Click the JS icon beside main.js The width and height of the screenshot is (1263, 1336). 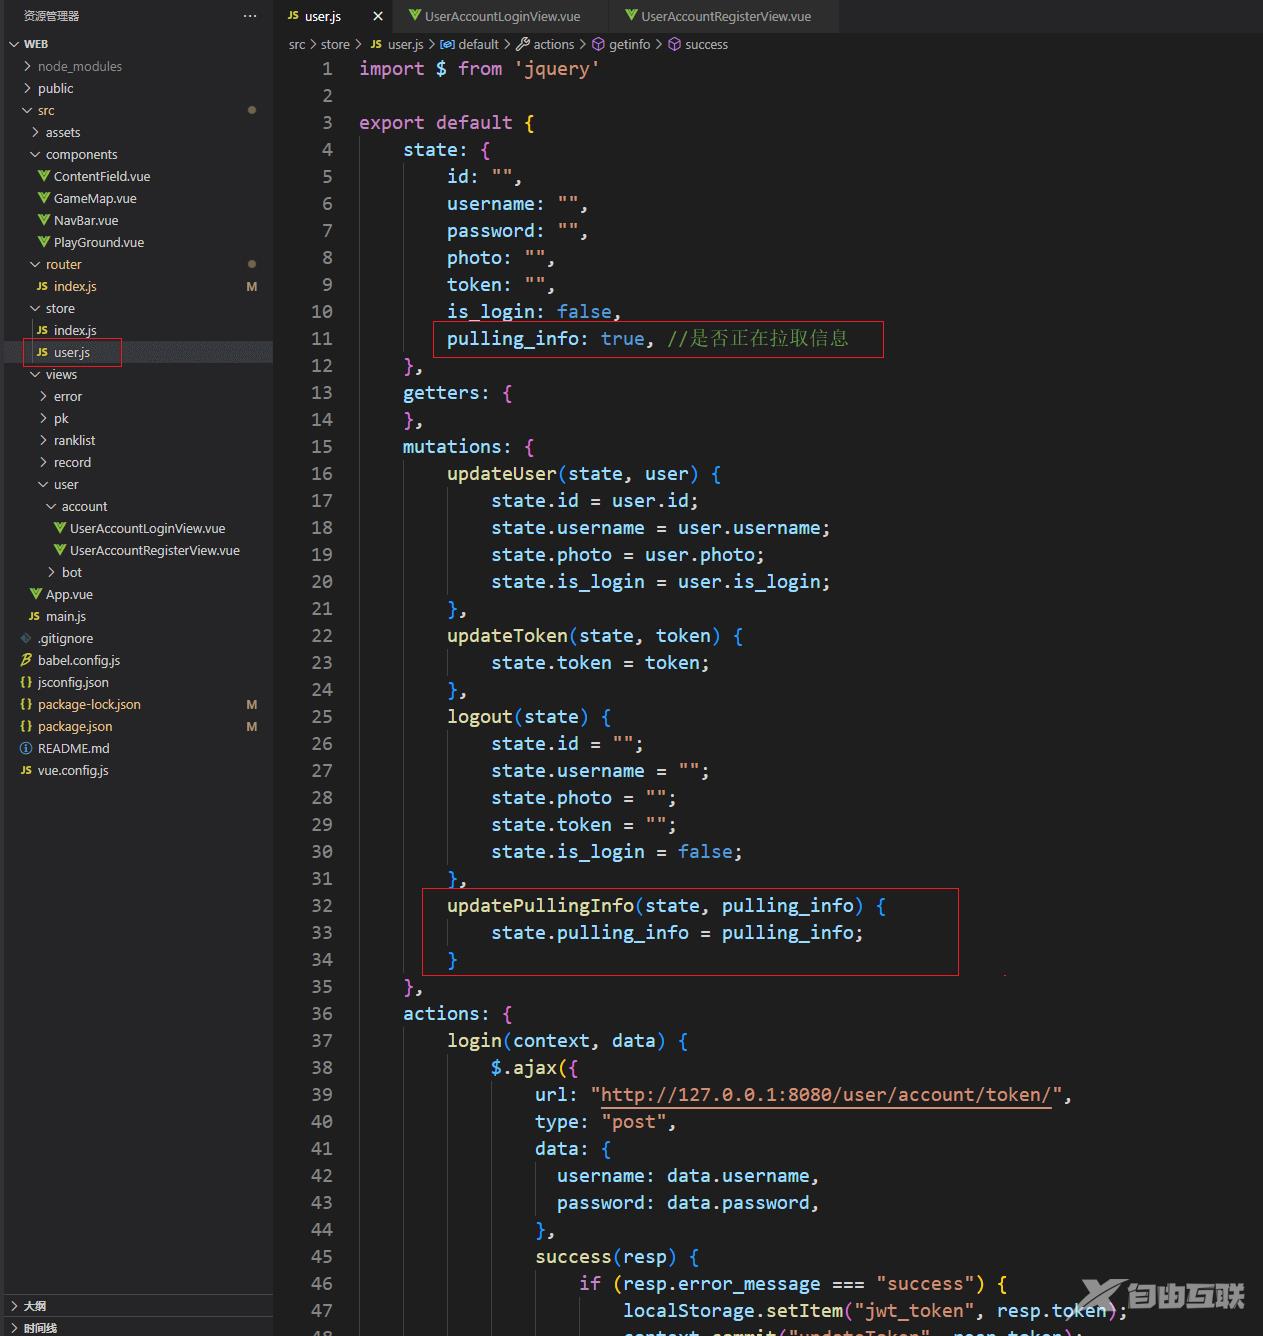pyautogui.click(x=34, y=616)
